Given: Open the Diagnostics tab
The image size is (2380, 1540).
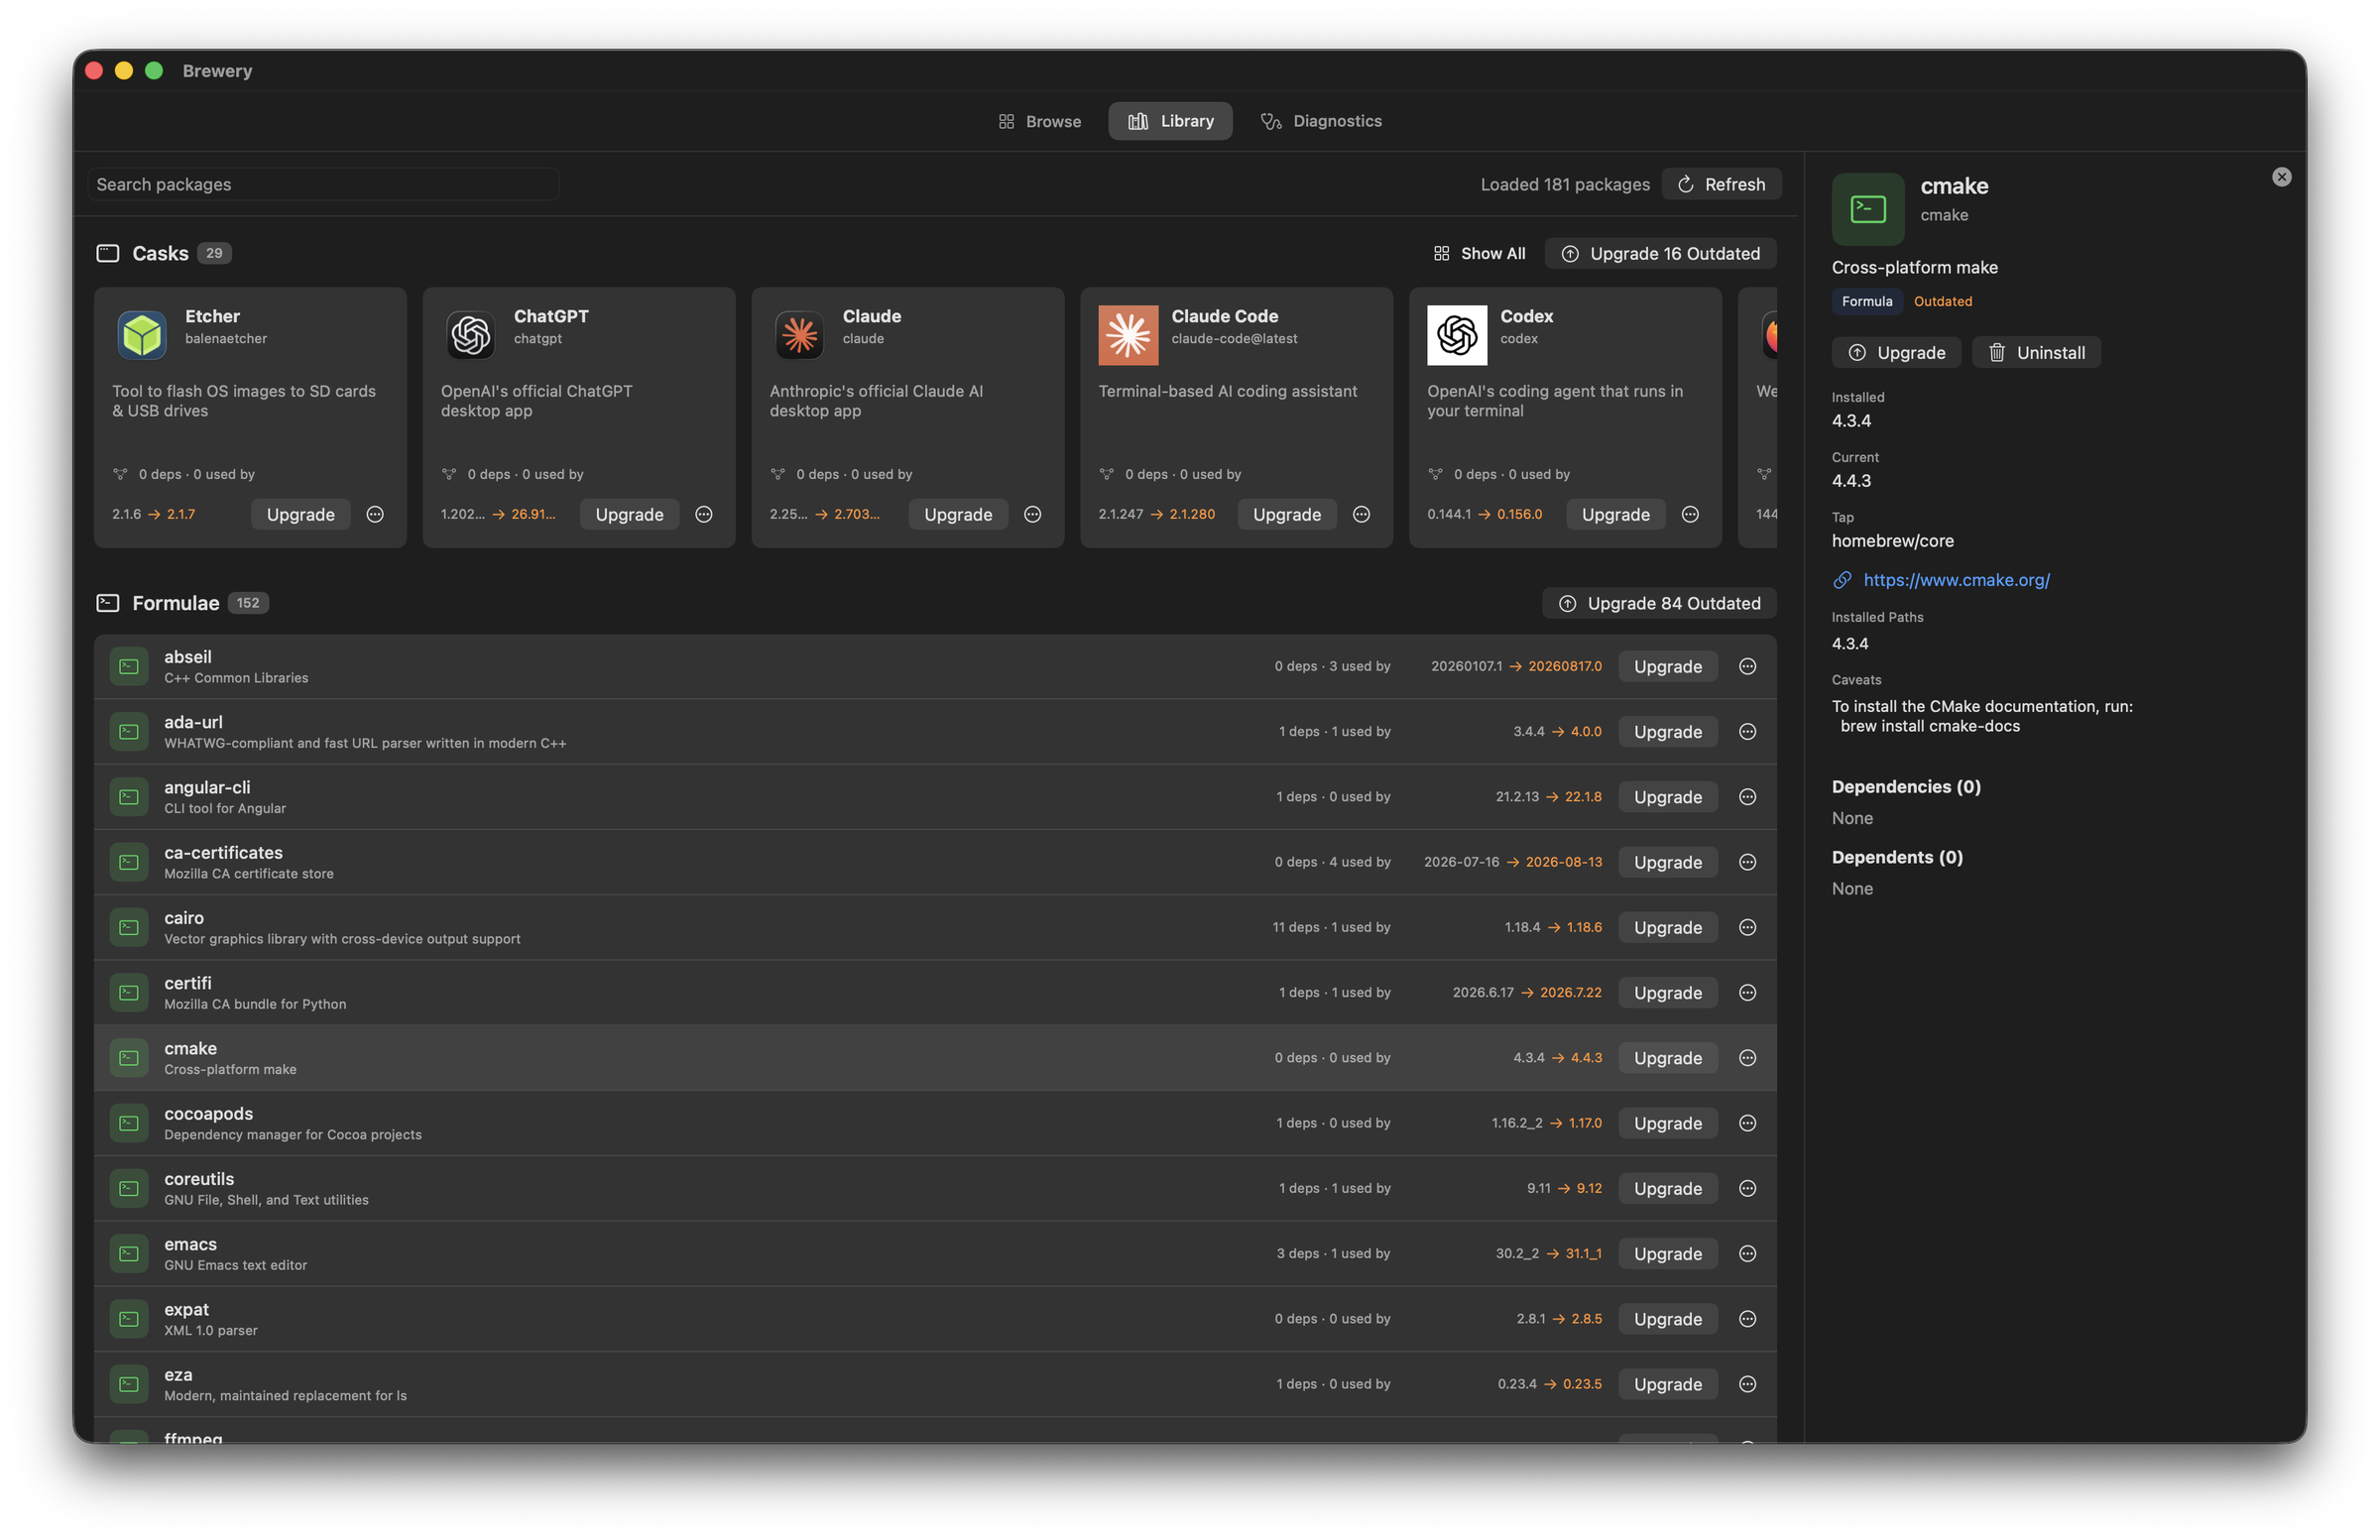Looking at the screenshot, I should (x=1321, y=121).
